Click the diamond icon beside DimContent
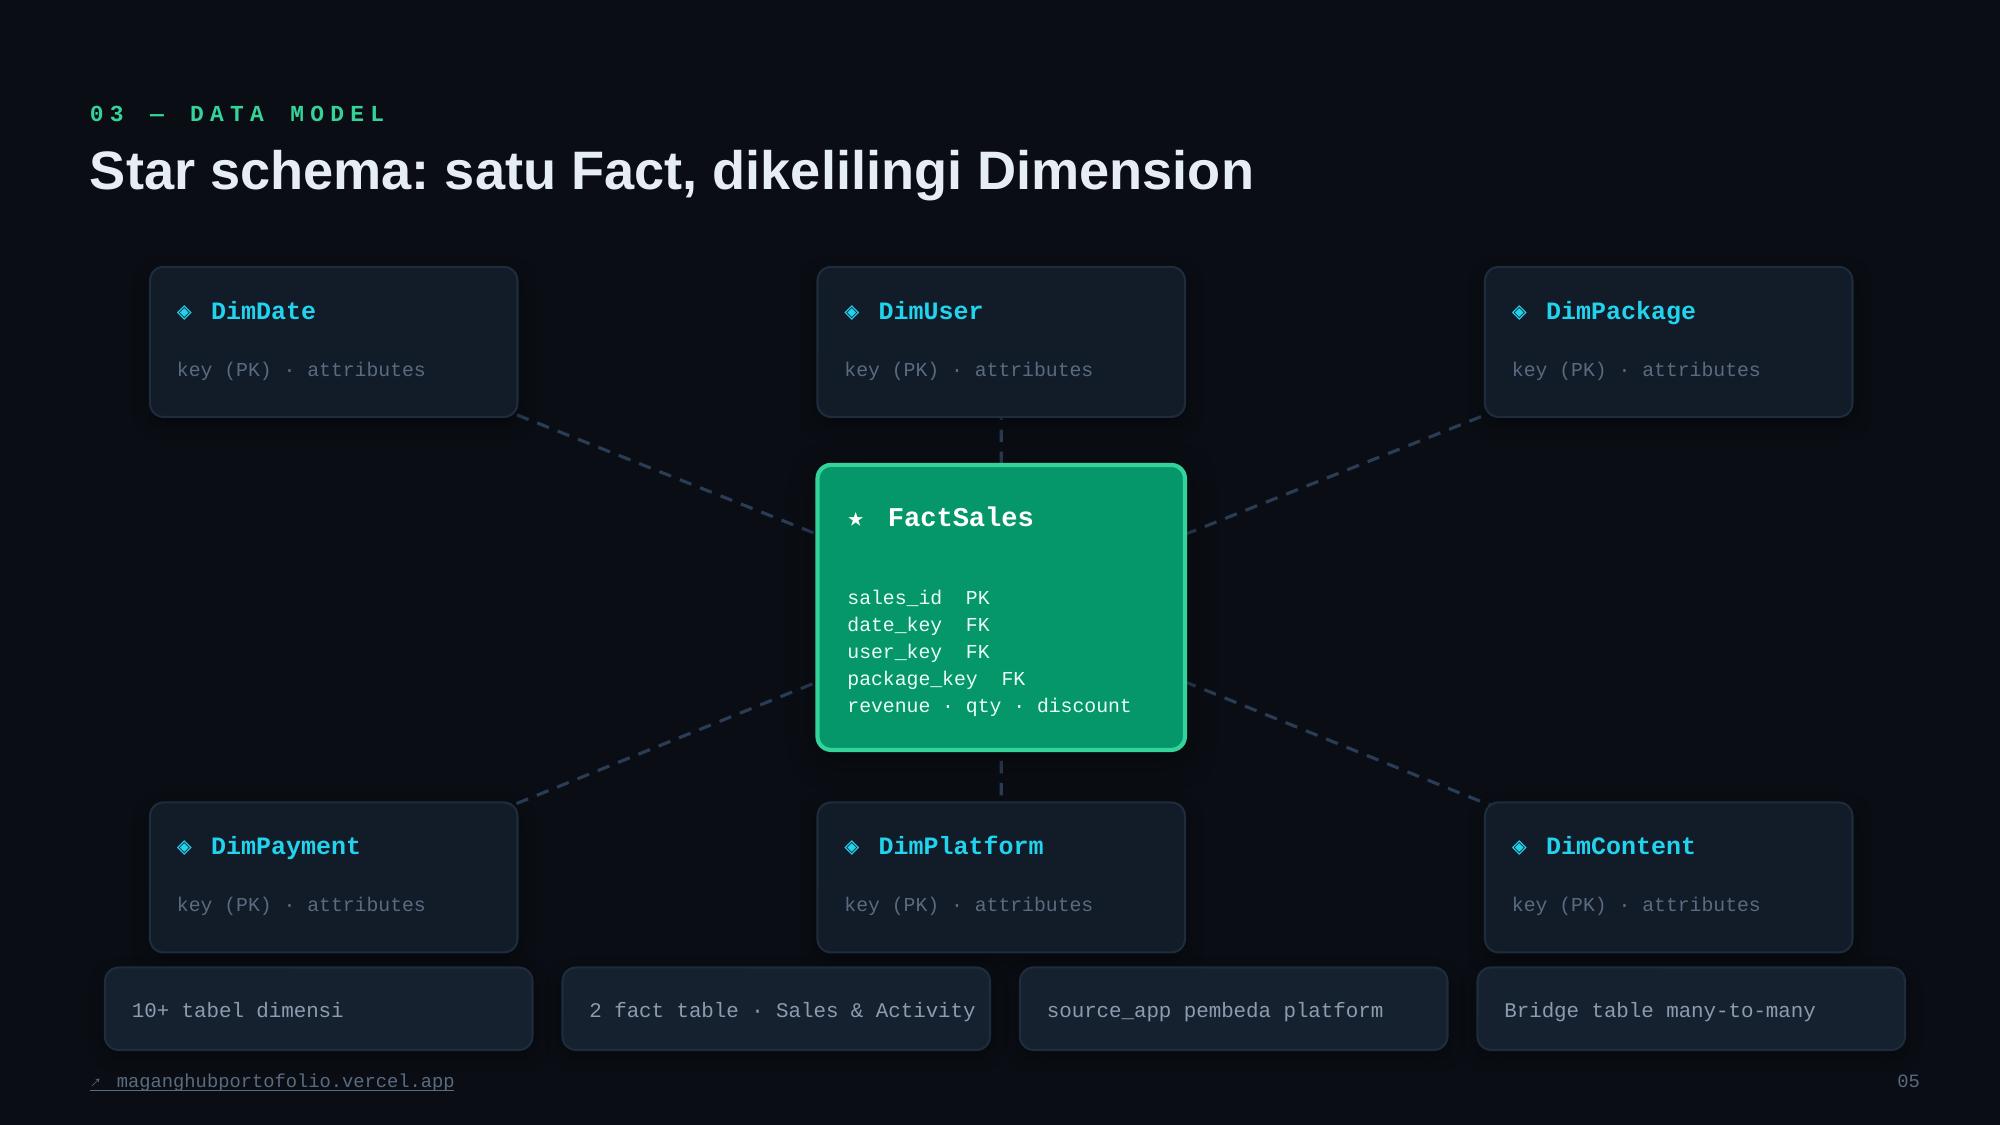The image size is (2000, 1125). [1519, 847]
